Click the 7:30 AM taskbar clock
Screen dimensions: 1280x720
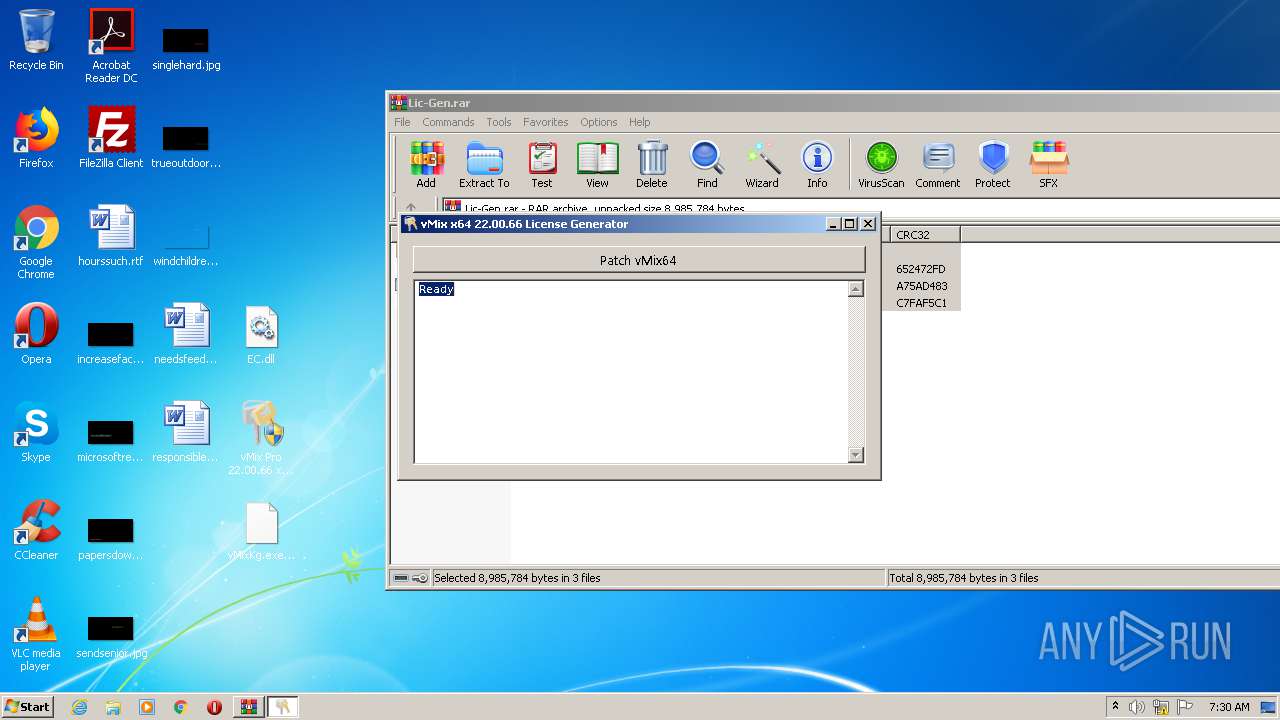[1228, 707]
